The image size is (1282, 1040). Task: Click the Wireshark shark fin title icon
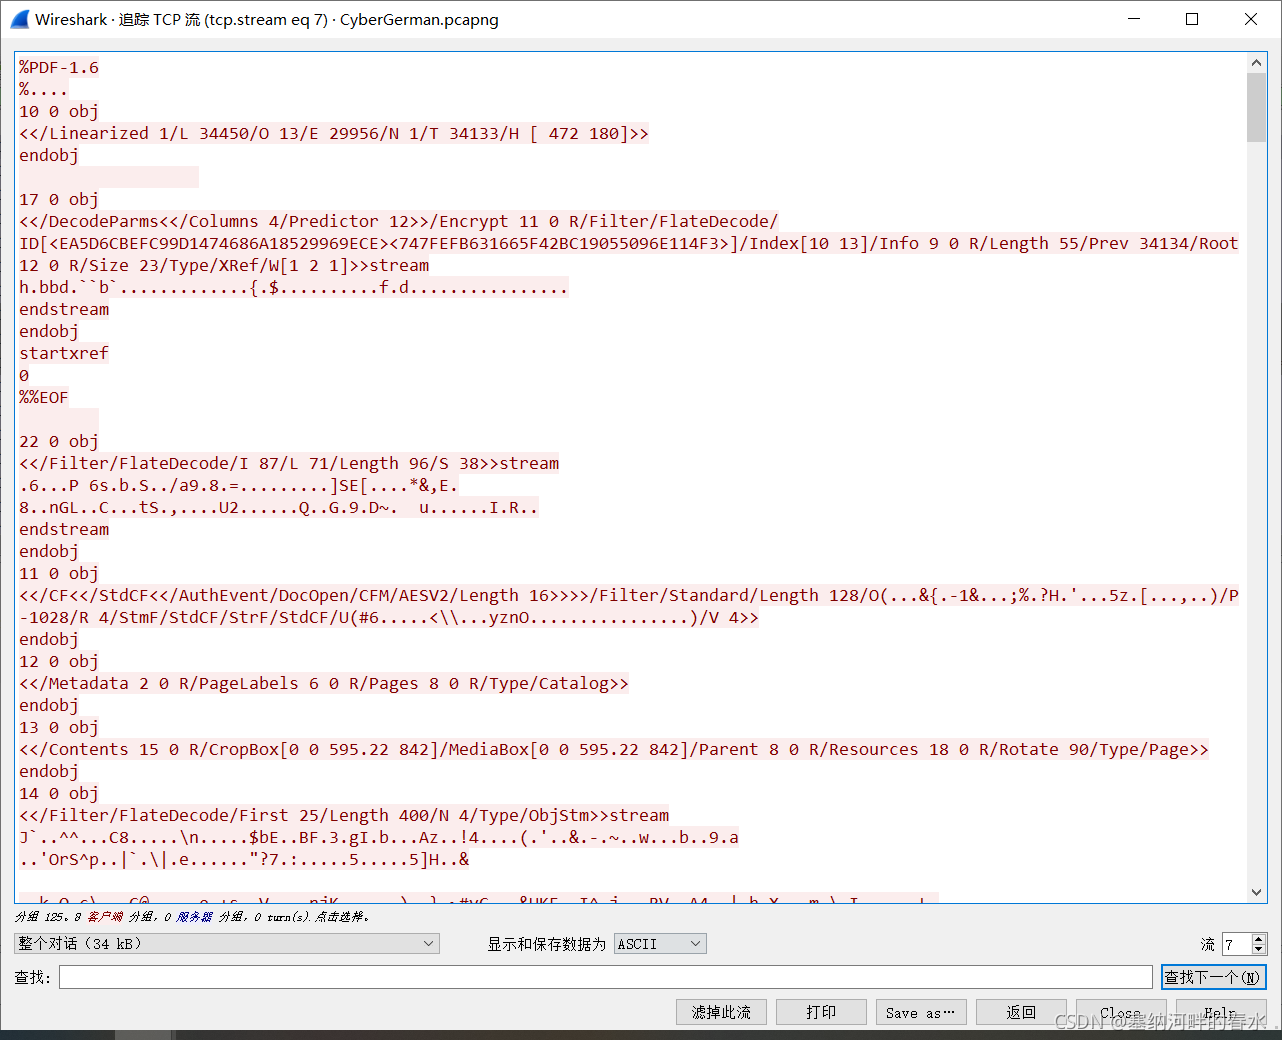19,19
